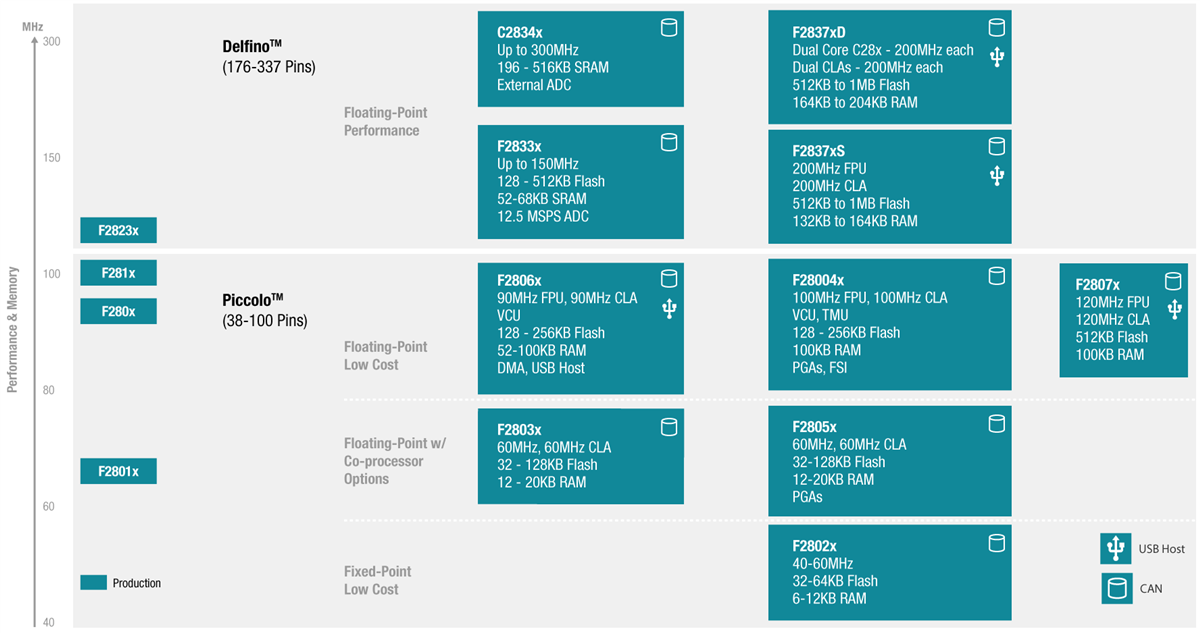The width and height of the screenshot is (1200, 633).
Task: Click the CAN icon in the F28004x box
Action: (x=996, y=276)
